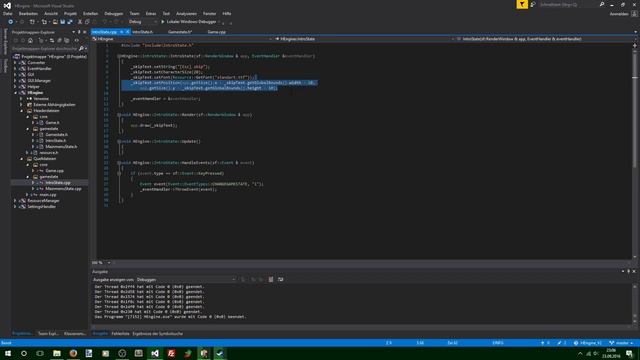Click the navigate backward toolbar icon
640x360 pixels.
[11, 22]
